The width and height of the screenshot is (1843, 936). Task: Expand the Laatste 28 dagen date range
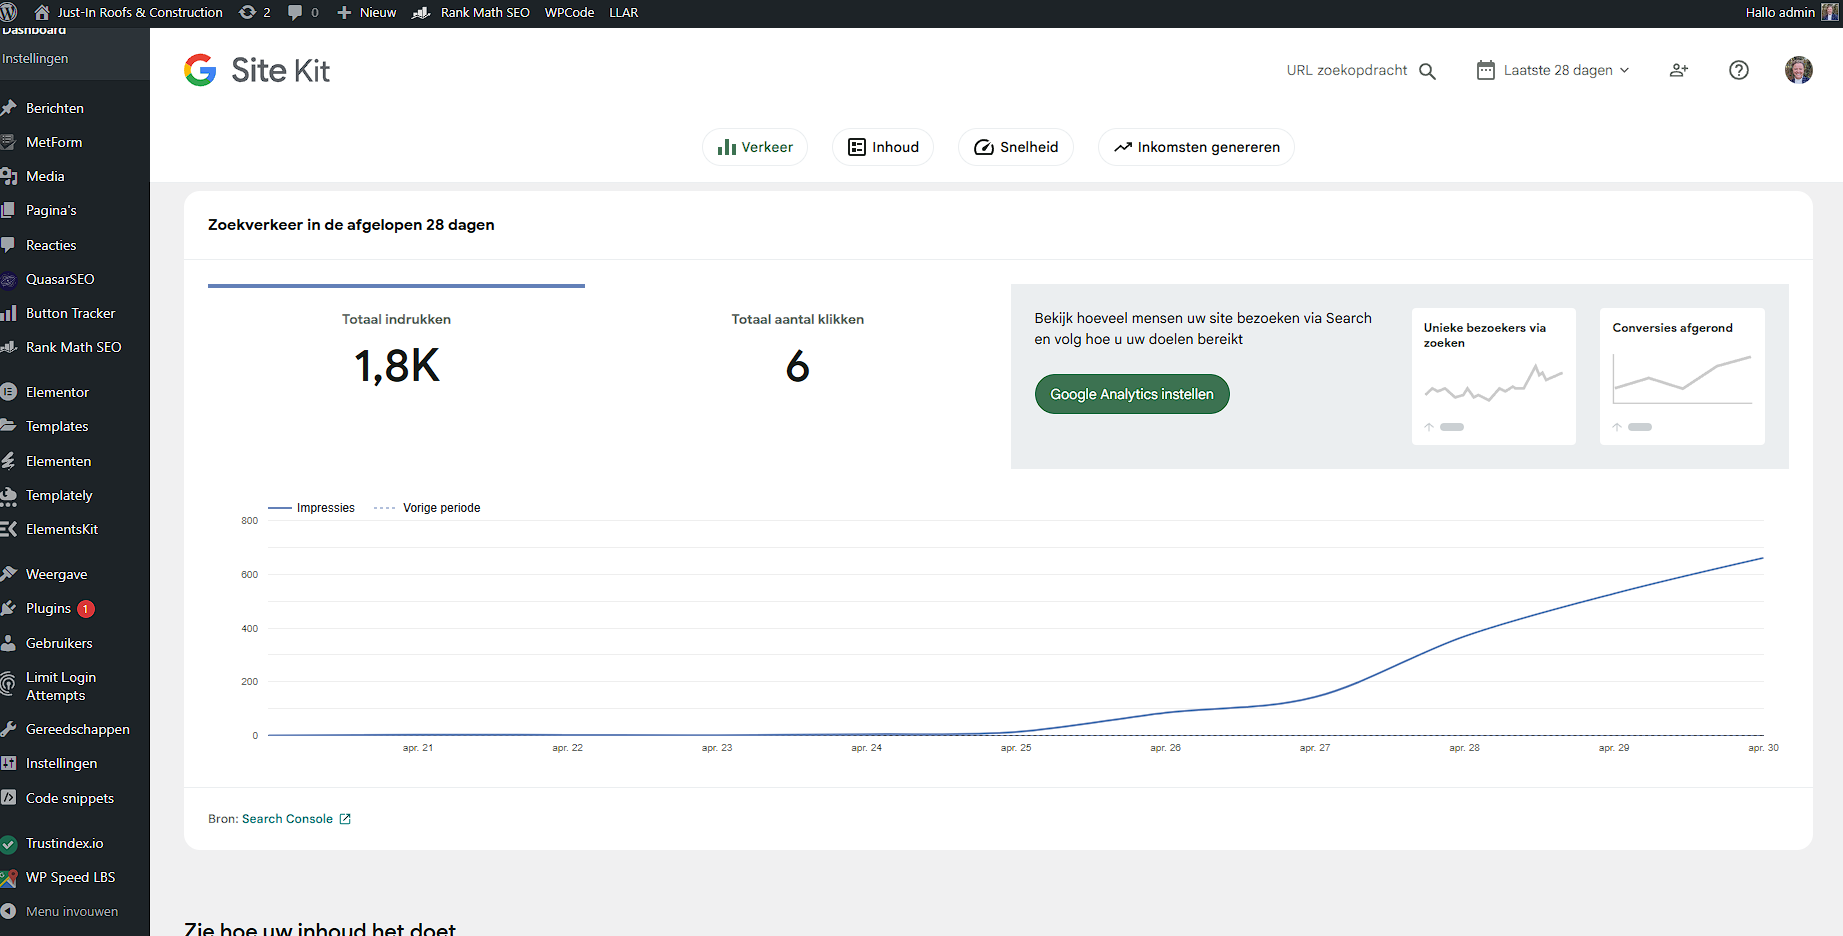coord(1553,70)
